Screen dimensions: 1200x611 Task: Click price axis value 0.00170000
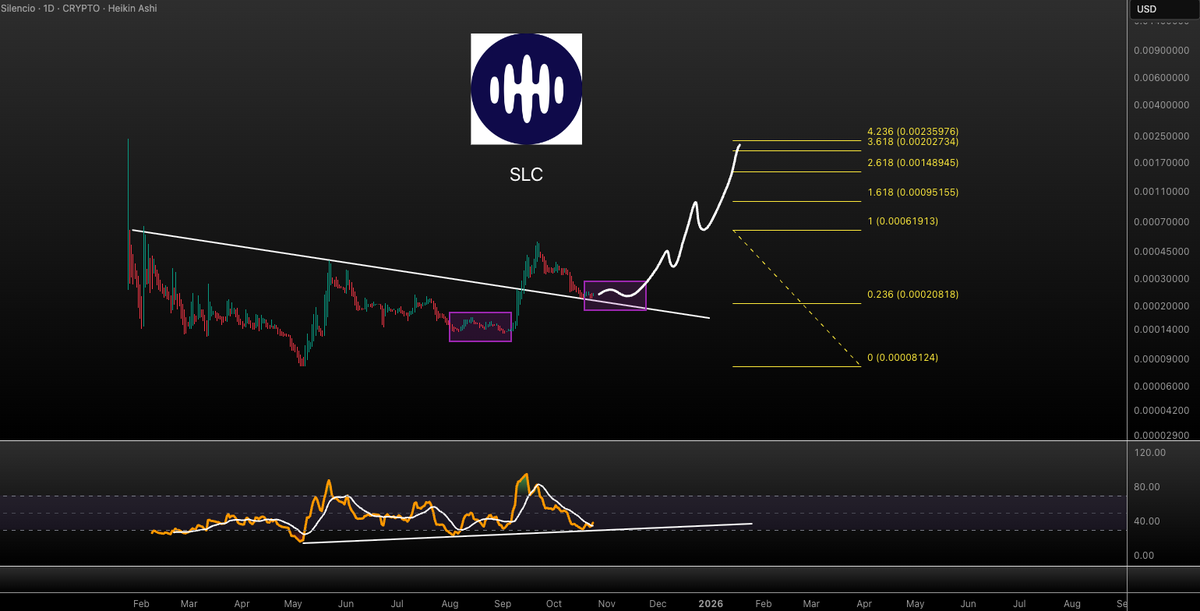pyautogui.click(x=1162, y=162)
